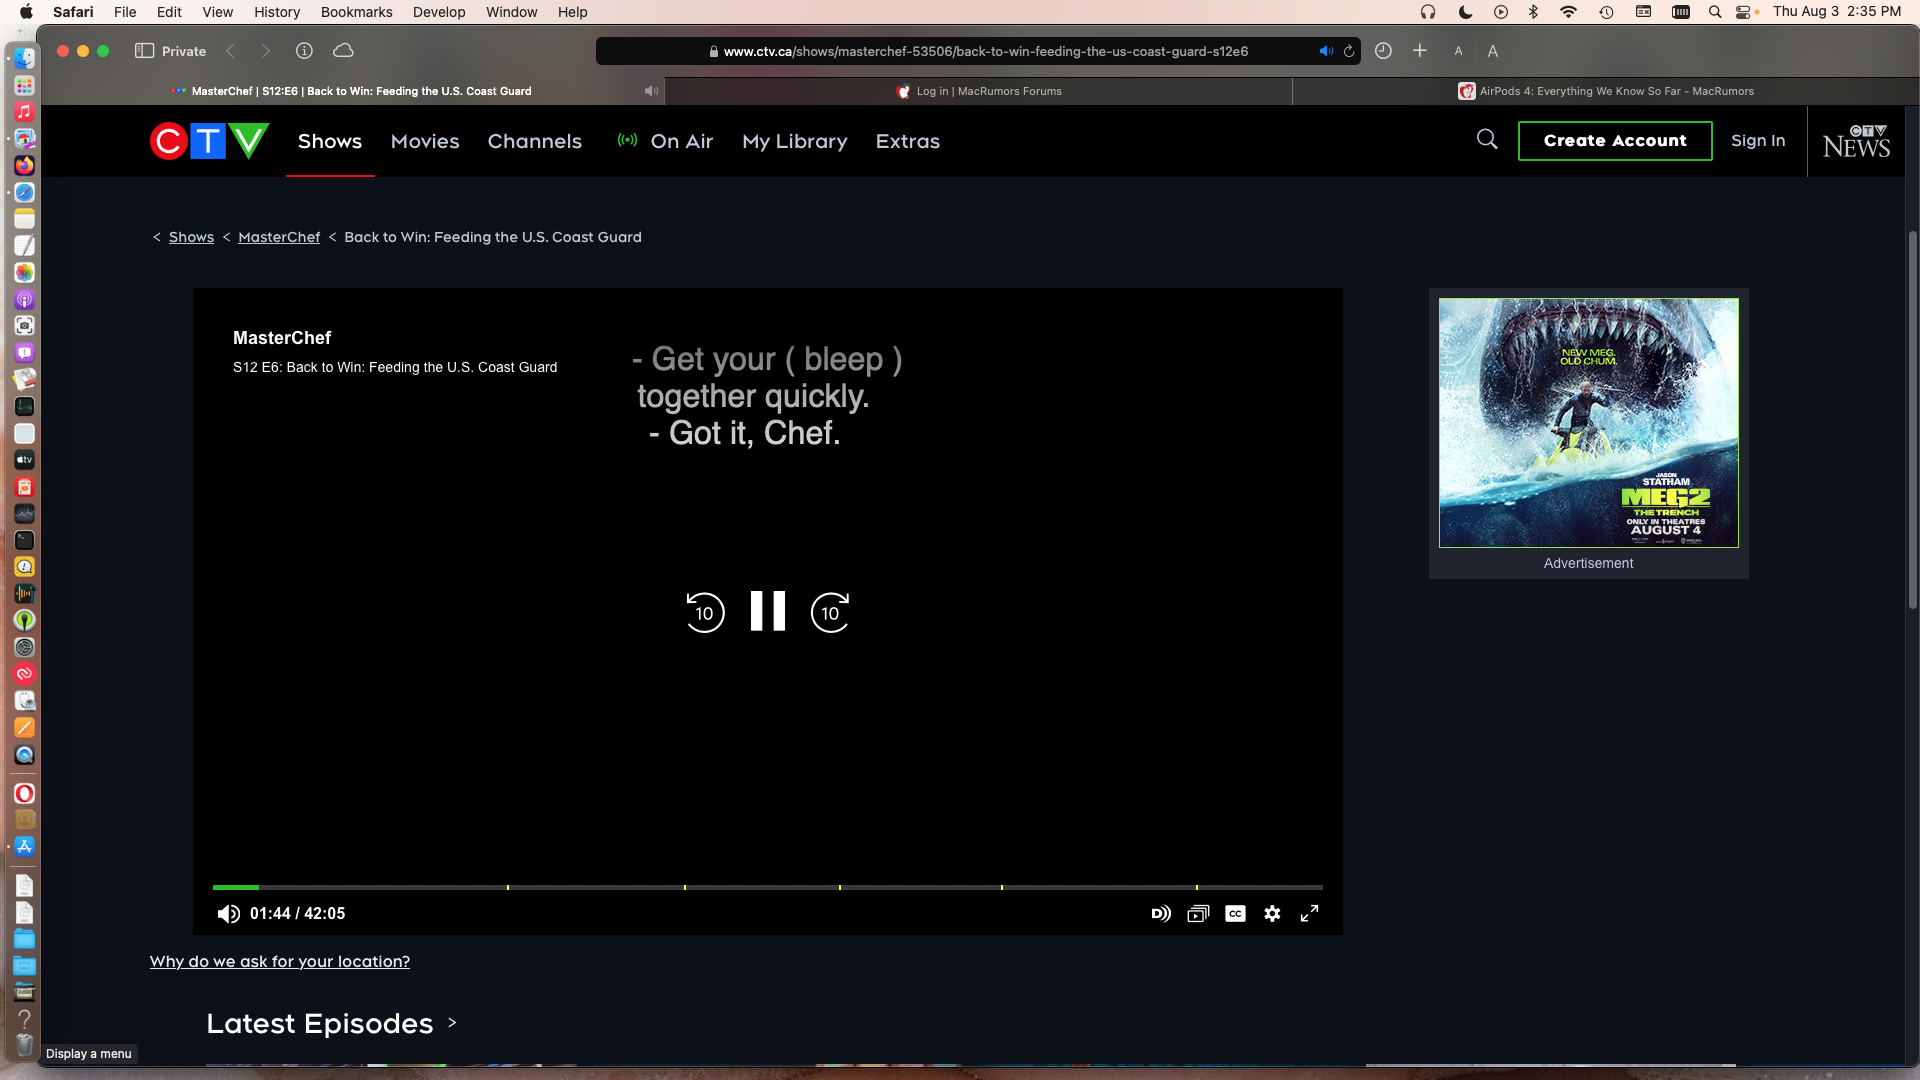This screenshot has width=1920, height=1080.
Task: Open Apple menu
Action: [x=26, y=12]
